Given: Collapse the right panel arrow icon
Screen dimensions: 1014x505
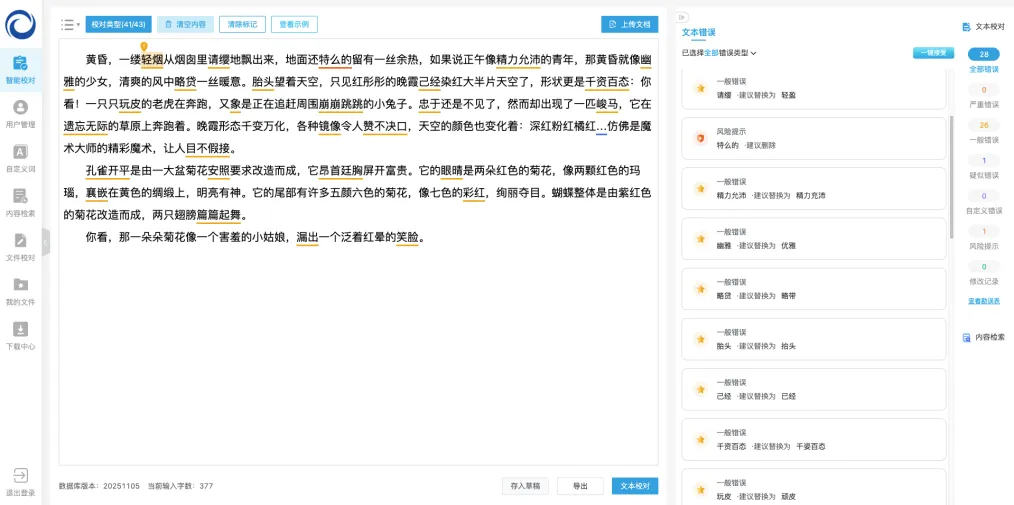Looking at the screenshot, I should pyautogui.click(x=683, y=17).
